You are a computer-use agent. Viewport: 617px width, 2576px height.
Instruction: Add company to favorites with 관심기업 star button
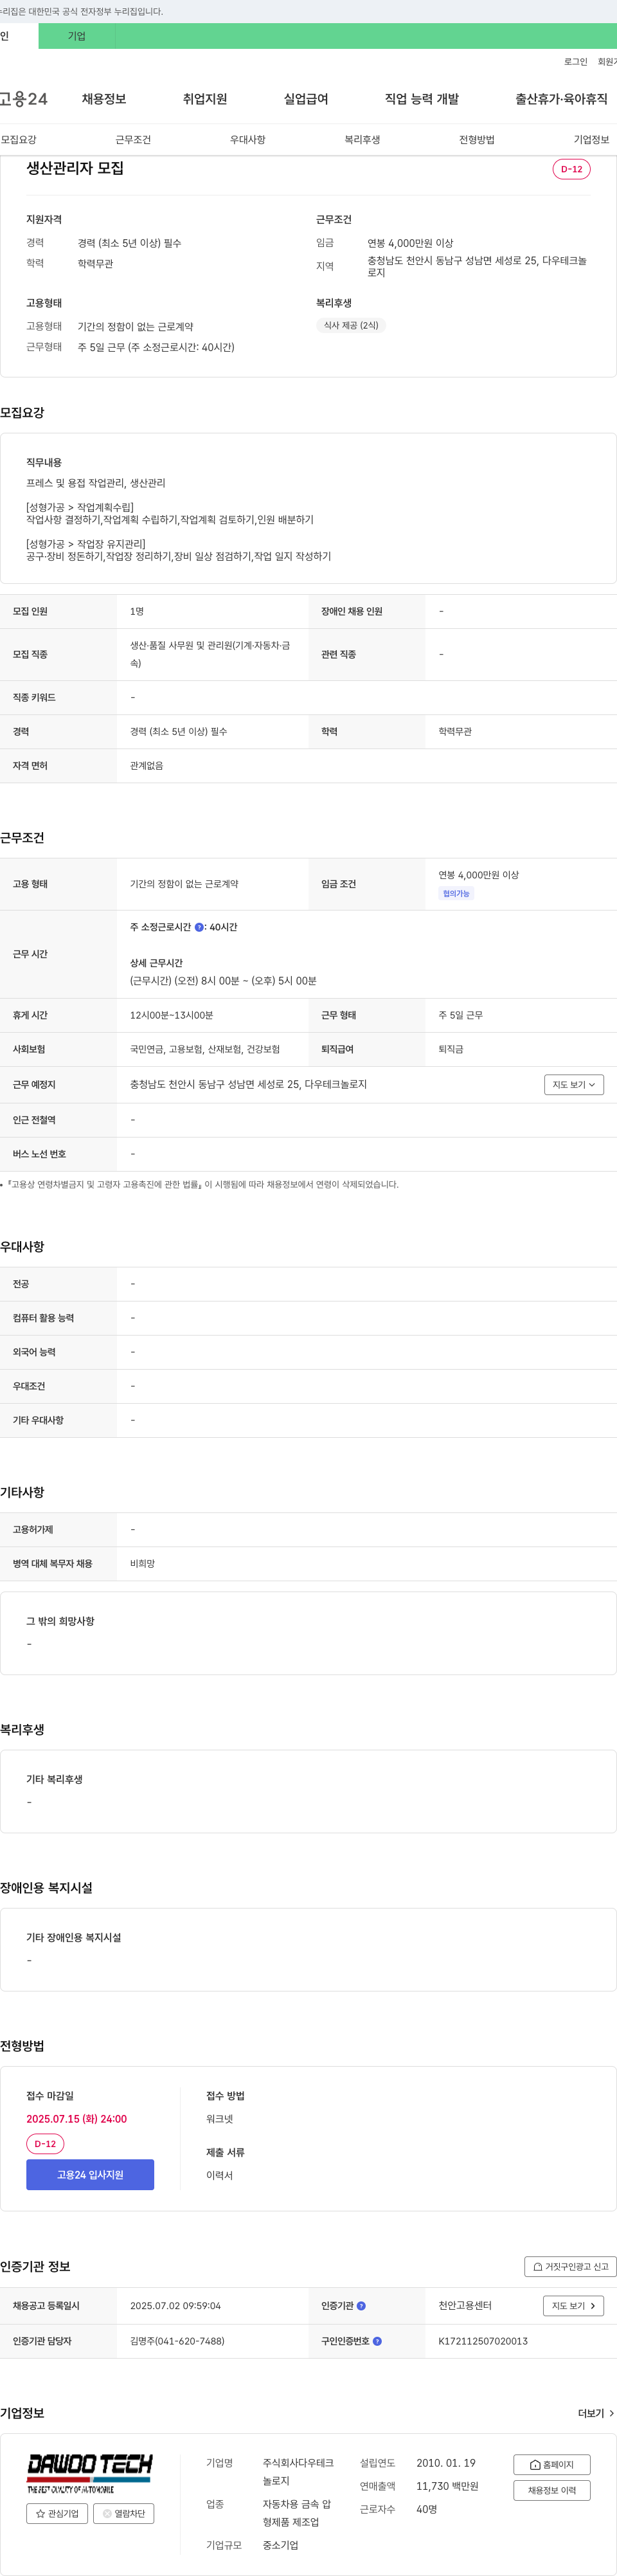coord(57,2513)
